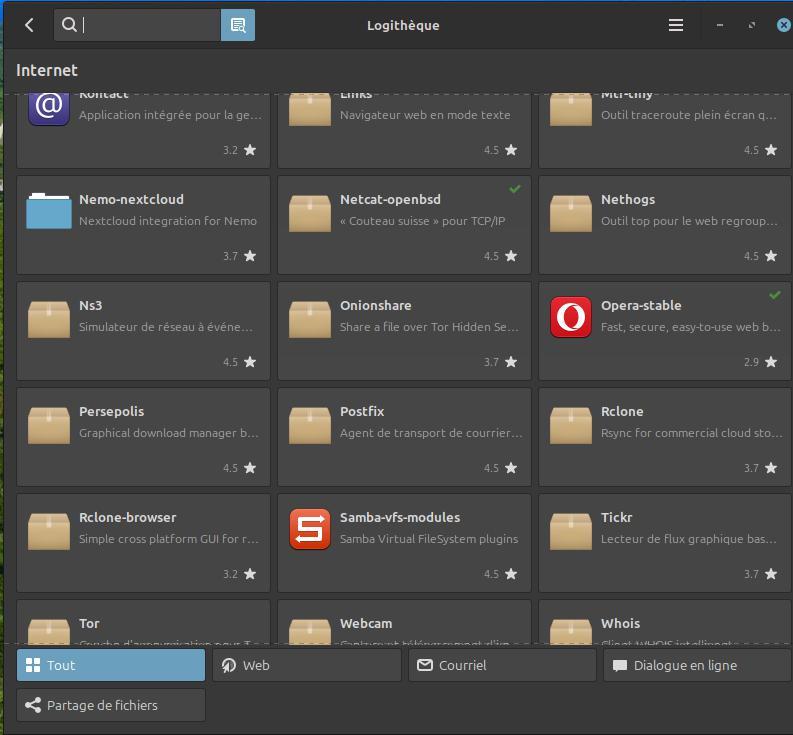793x735 pixels.
Task: Open the Persepolis title
Action: [111, 411]
